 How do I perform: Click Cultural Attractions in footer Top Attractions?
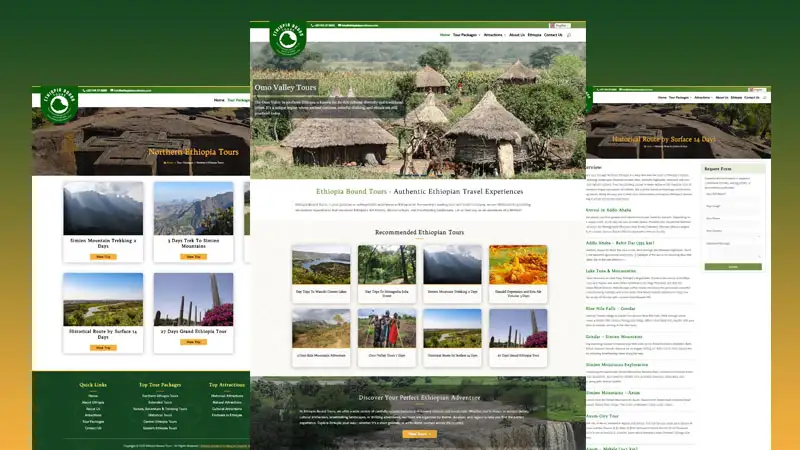(x=227, y=409)
